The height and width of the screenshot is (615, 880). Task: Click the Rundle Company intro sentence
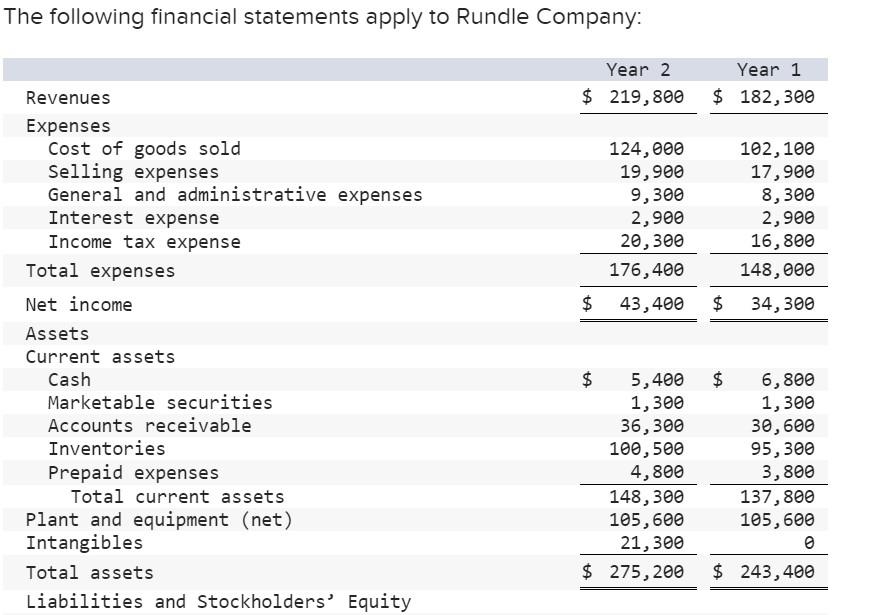pos(322,17)
